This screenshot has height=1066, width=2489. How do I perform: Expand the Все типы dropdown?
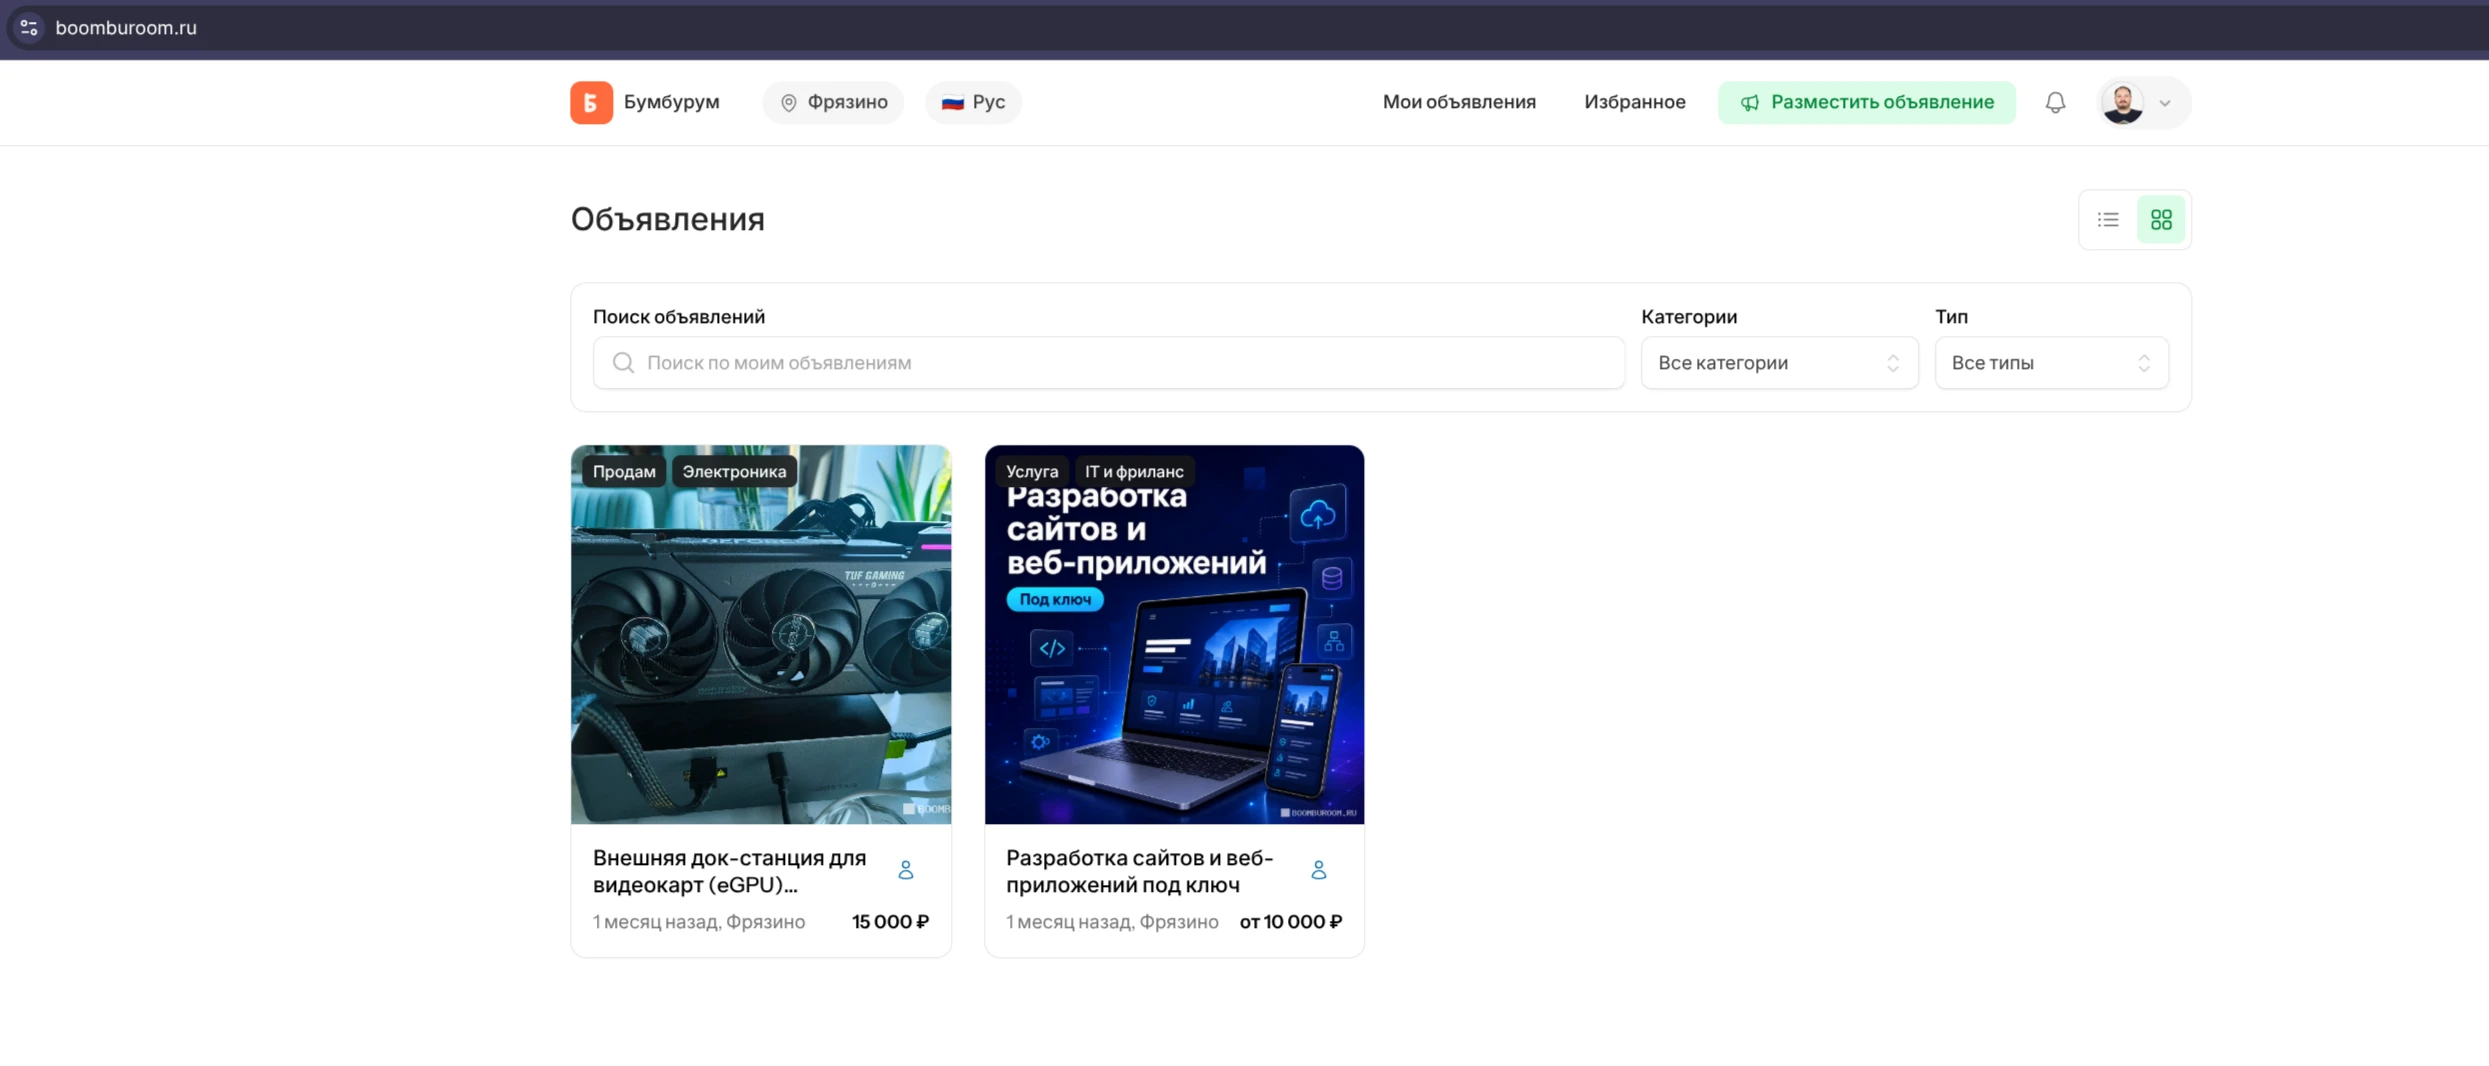pyautogui.click(x=2051, y=363)
